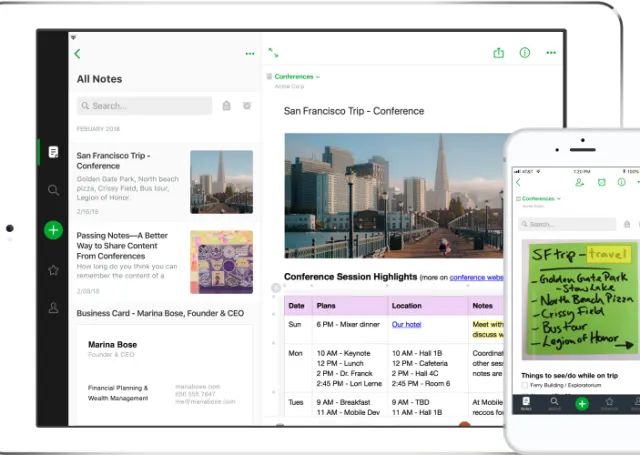Image resolution: width=640 pixels, height=455 pixels.
Task: Tap the add-person share icon on iPhone
Action: [x=580, y=182]
